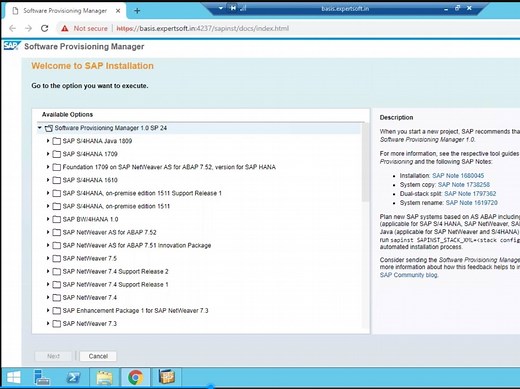Viewport: 520px width, 389px height.
Task: Select SAP NetWeaver 7.4 Support Release 2
Action: coord(115,271)
